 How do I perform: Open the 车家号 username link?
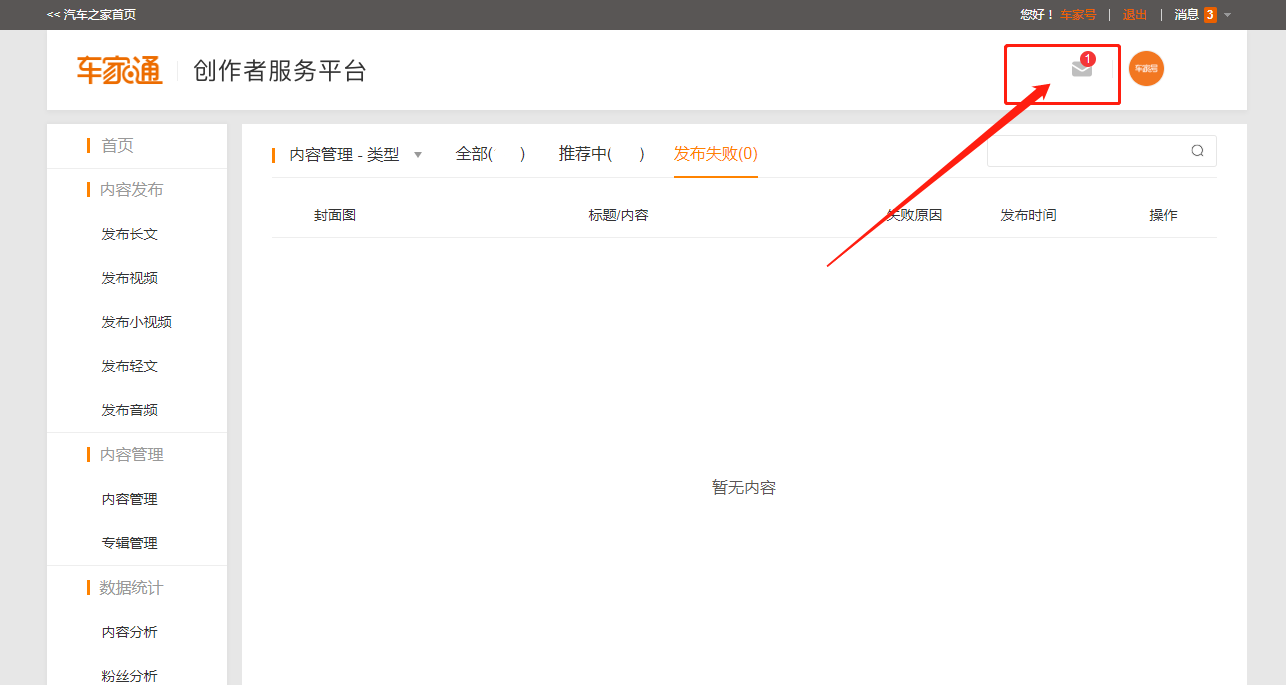(1078, 15)
